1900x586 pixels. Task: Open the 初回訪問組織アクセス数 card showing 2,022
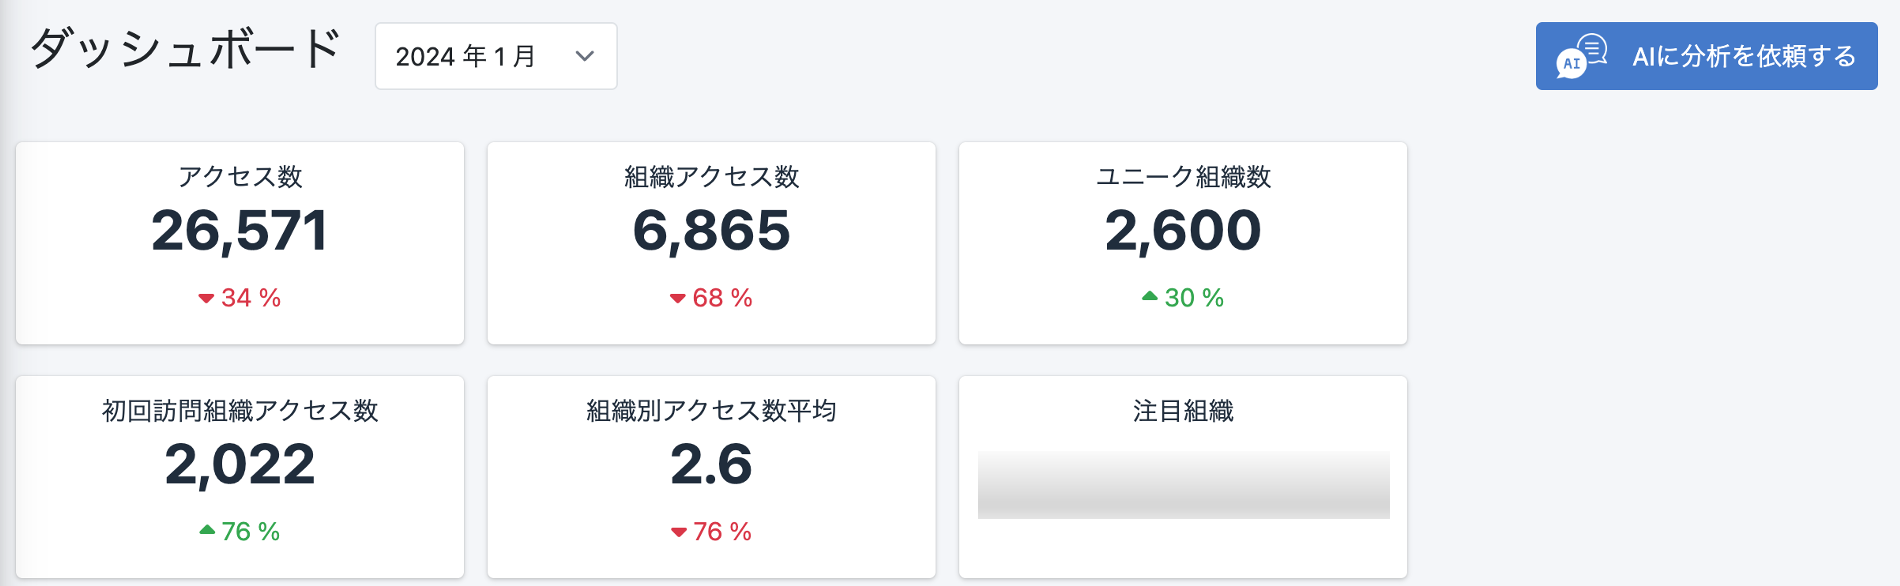point(240,477)
